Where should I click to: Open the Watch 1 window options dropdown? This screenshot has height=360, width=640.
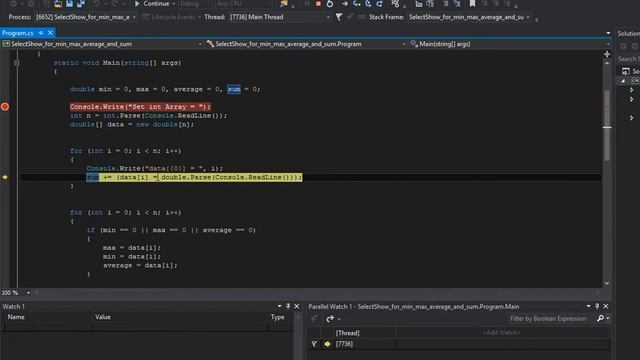click(279, 306)
